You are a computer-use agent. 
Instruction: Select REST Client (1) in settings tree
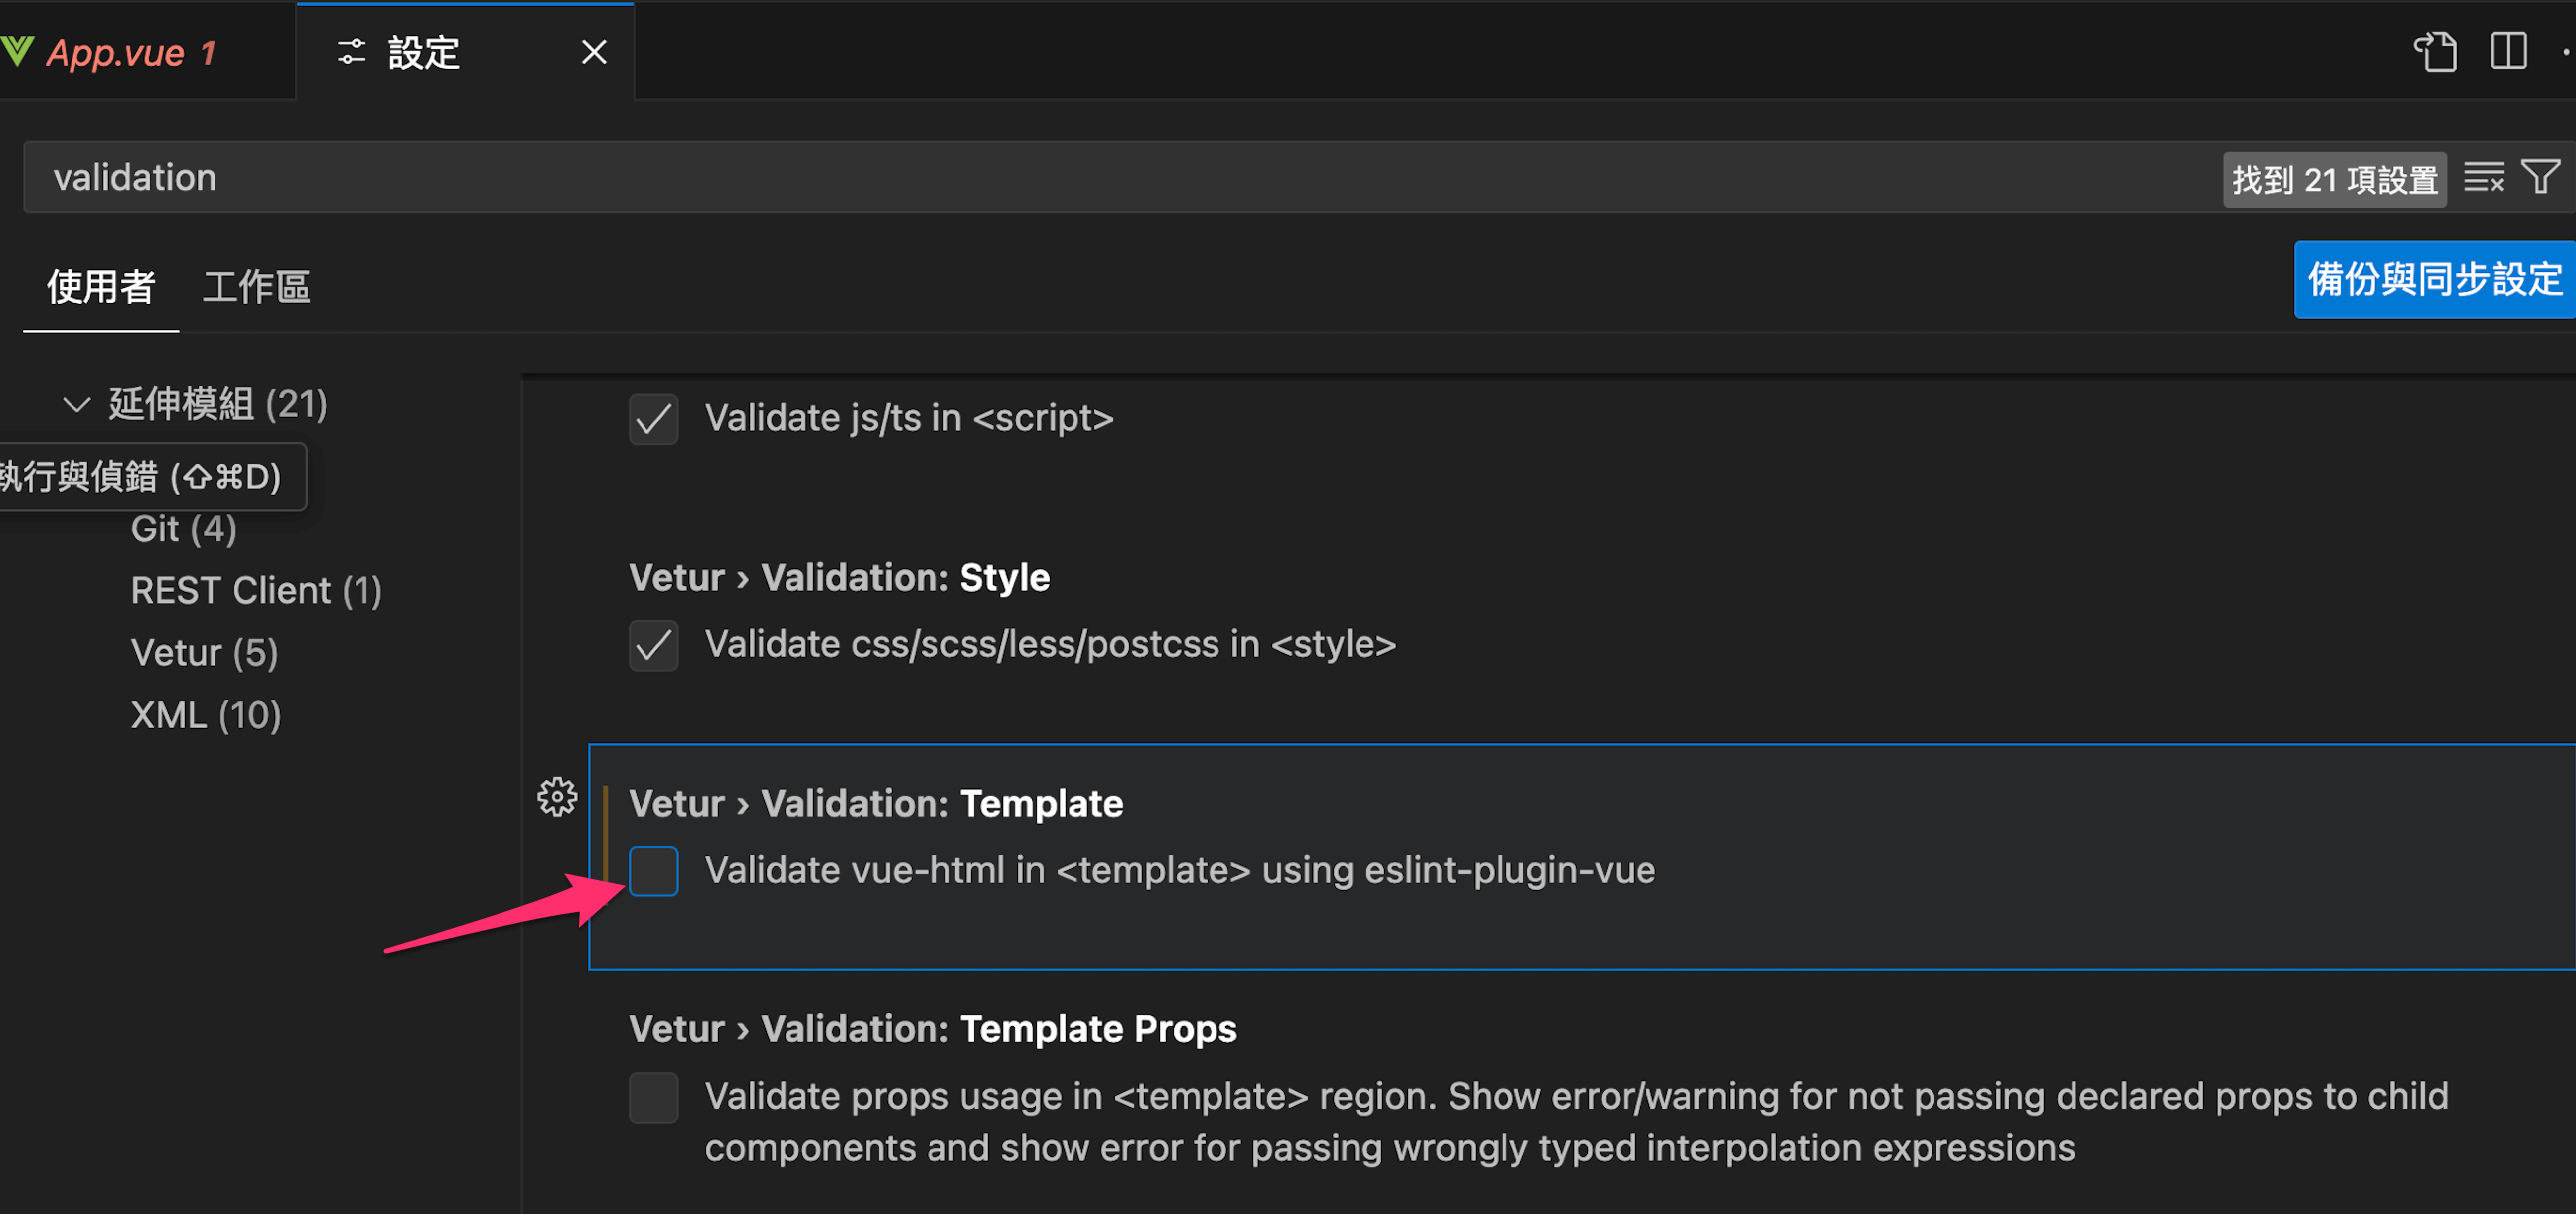point(256,591)
